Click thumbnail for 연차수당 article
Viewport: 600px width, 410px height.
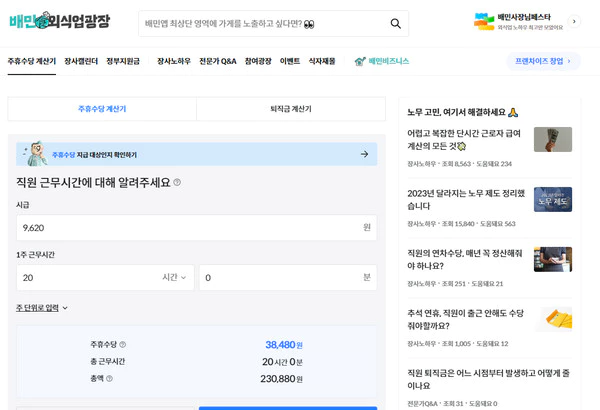tap(552, 259)
